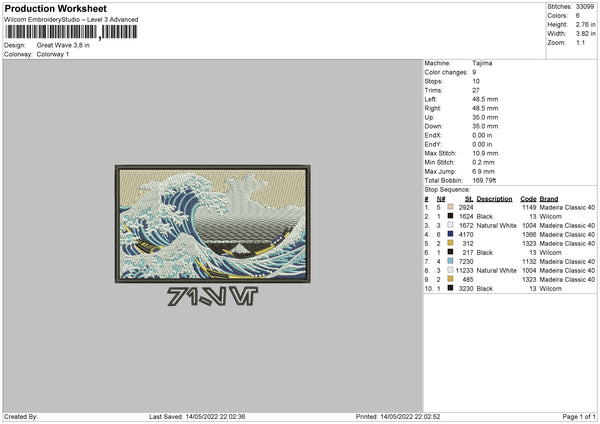Click the EndX: label
Screen dimensions: 600x424
(x=433, y=135)
